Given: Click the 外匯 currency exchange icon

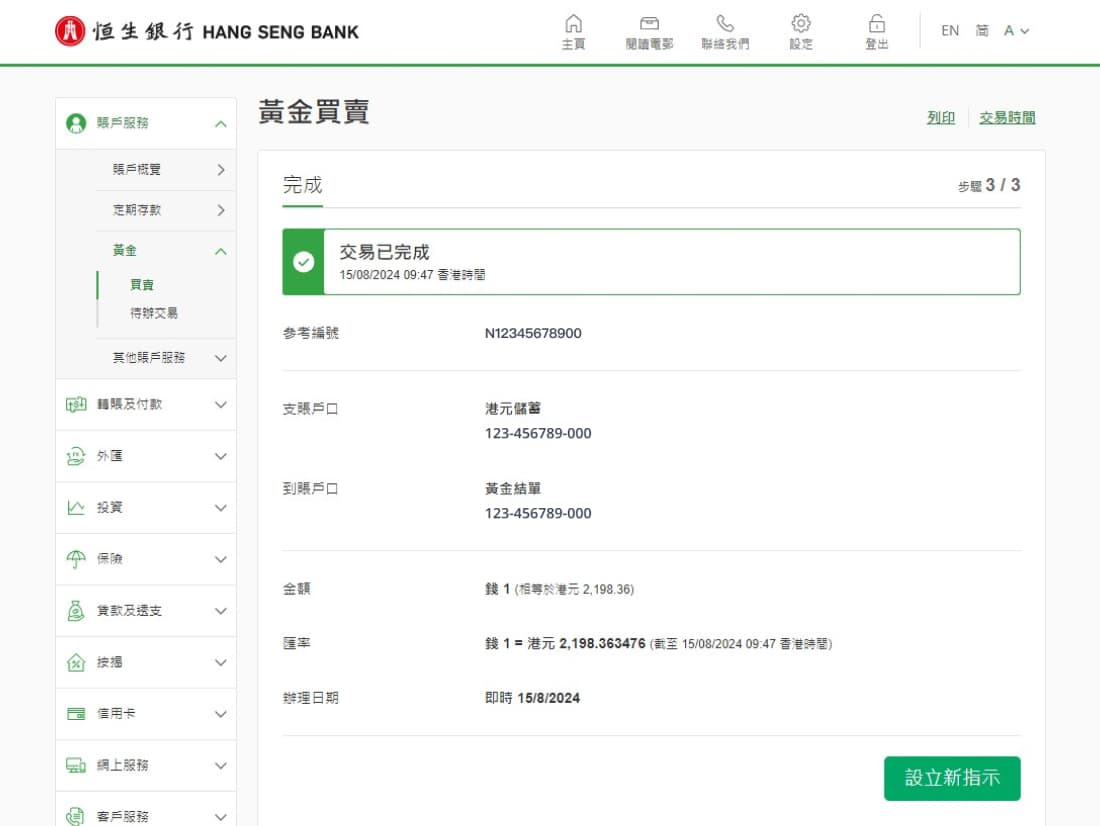Looking at the screenshot, I should [76, 456].
